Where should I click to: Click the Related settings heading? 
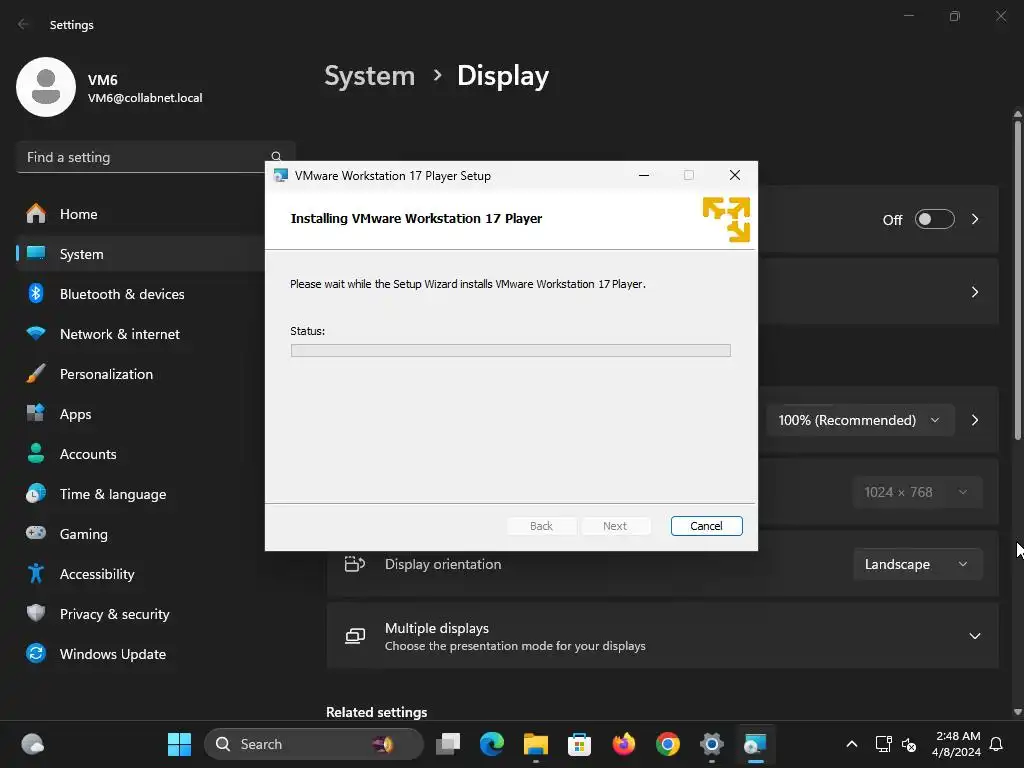pyautogui.click(x=377, y=712)
